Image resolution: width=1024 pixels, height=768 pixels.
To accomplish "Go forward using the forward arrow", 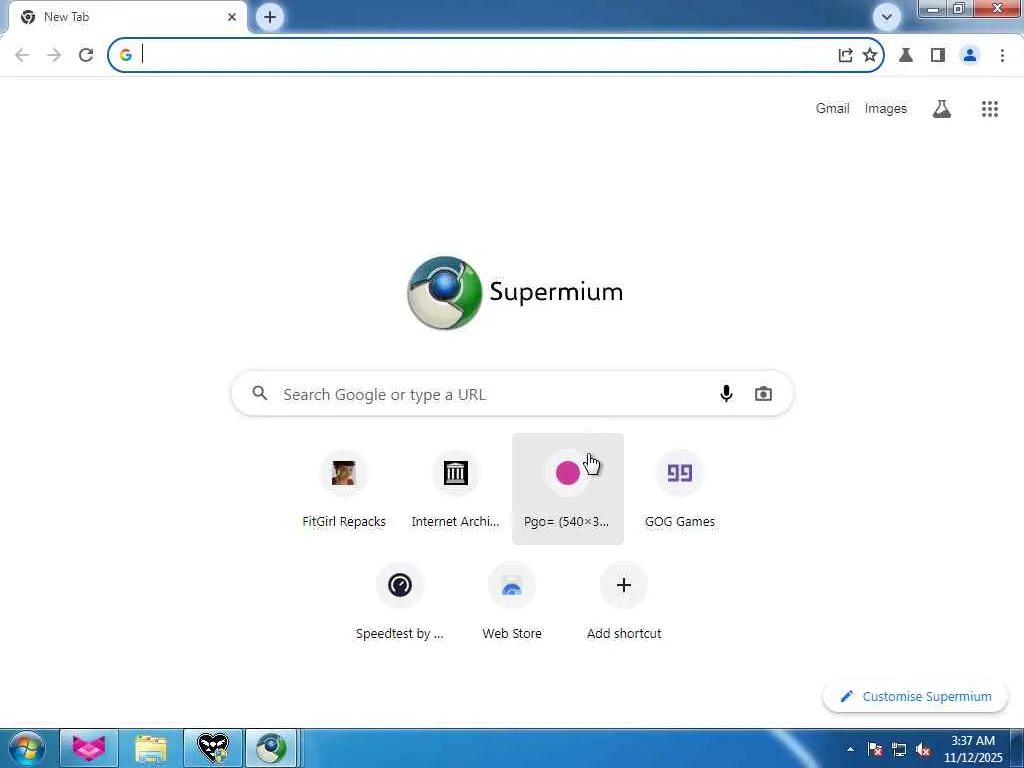I will (54, 55).
